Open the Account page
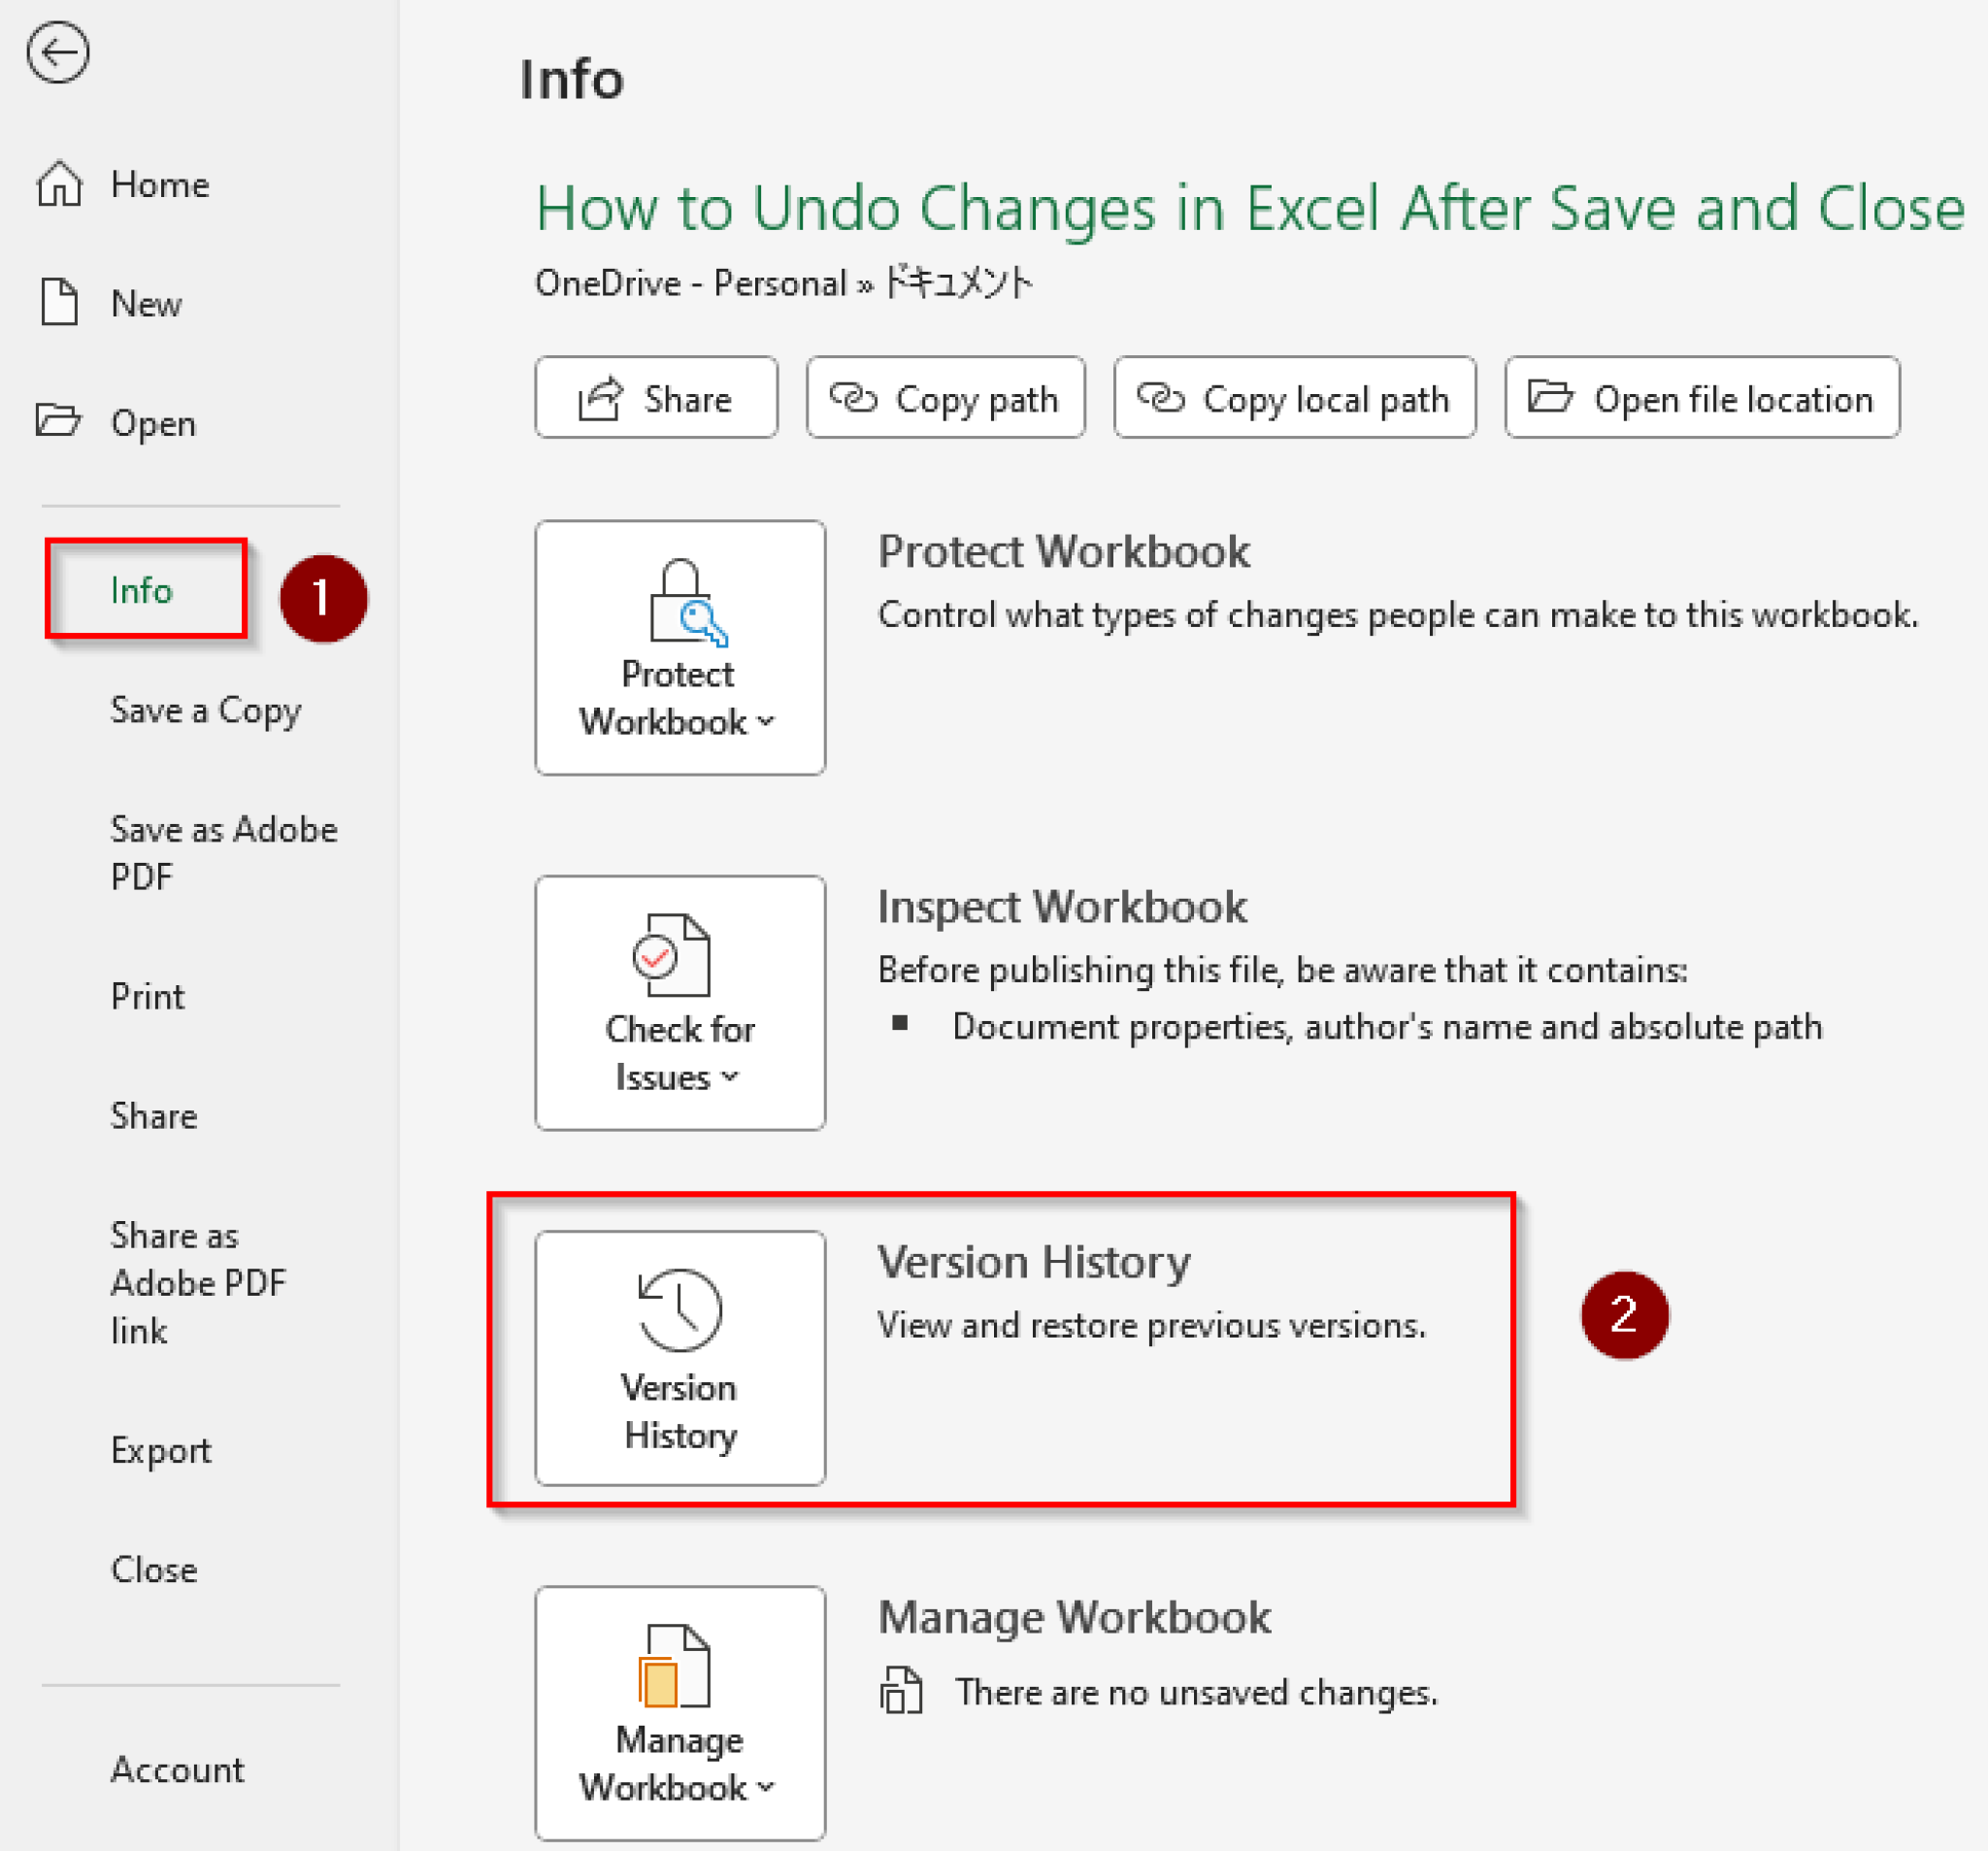Image resolution: width=1988 pixels, height=1851 pixels. click(177, 1770)
